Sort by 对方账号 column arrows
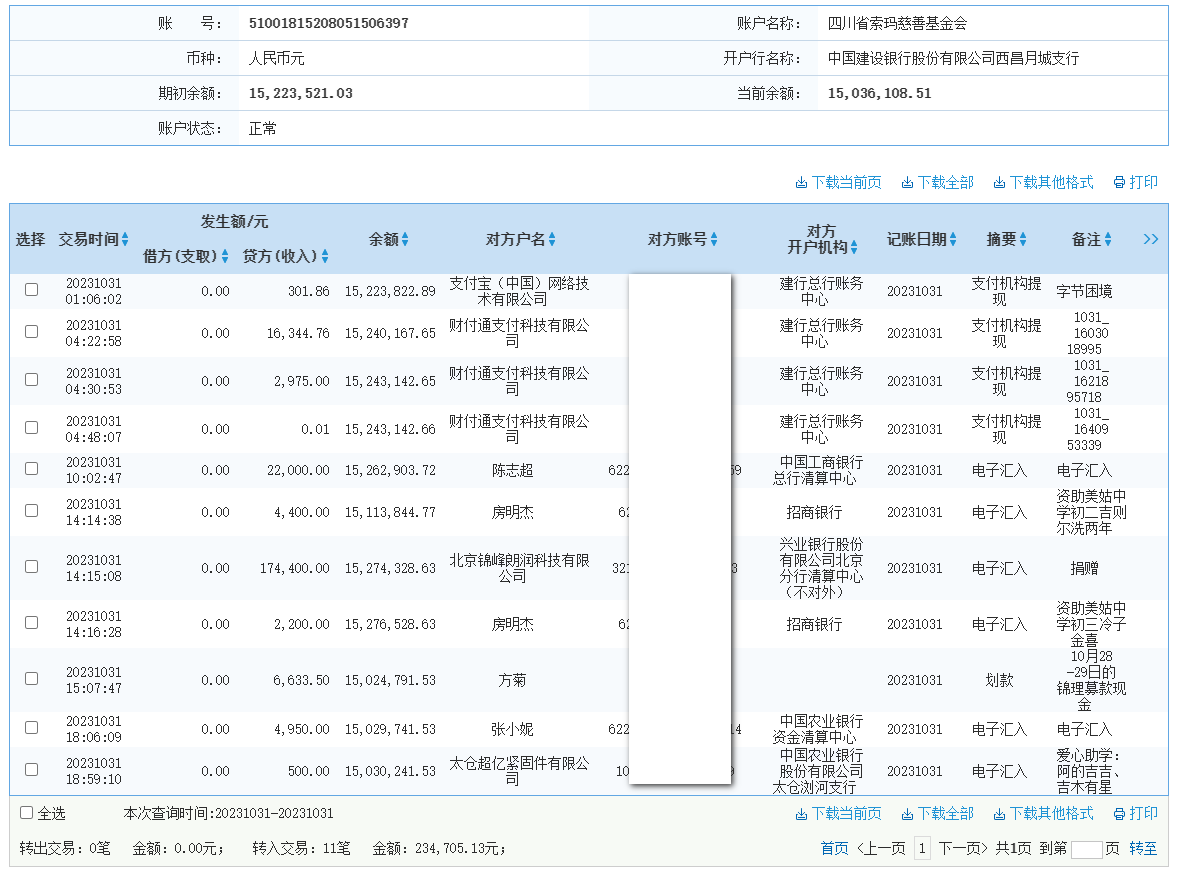Image resolution: width=1181 pixels, height=870 pixels. (x=714, y=240)
